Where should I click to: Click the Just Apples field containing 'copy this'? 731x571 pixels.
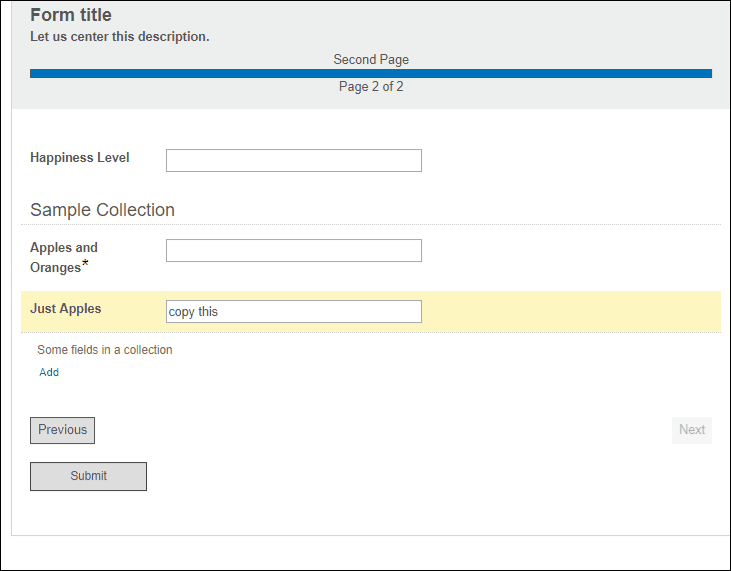(x=294, y=311)
